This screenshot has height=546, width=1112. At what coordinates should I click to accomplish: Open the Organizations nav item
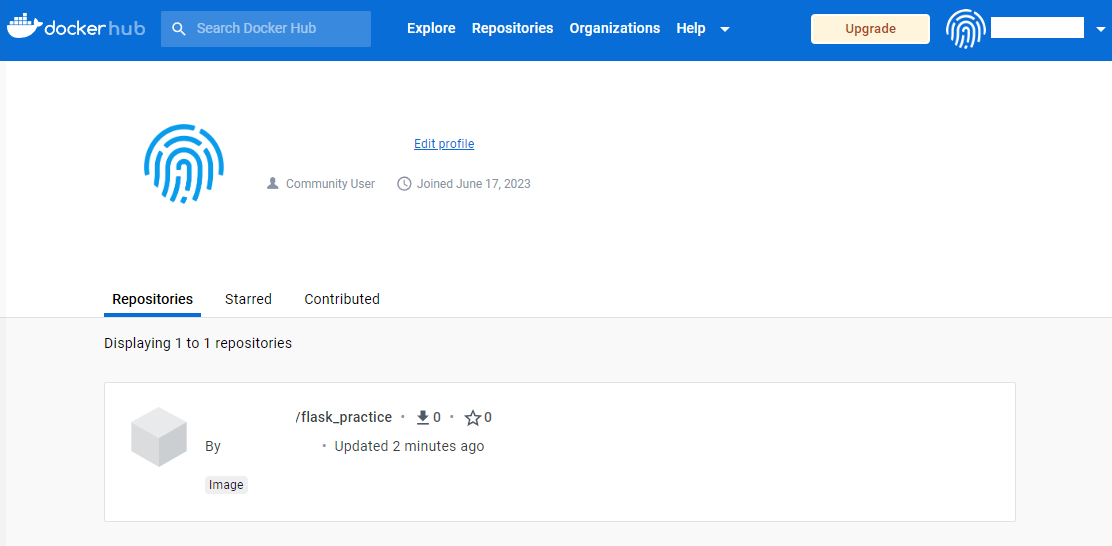[615, 28]
